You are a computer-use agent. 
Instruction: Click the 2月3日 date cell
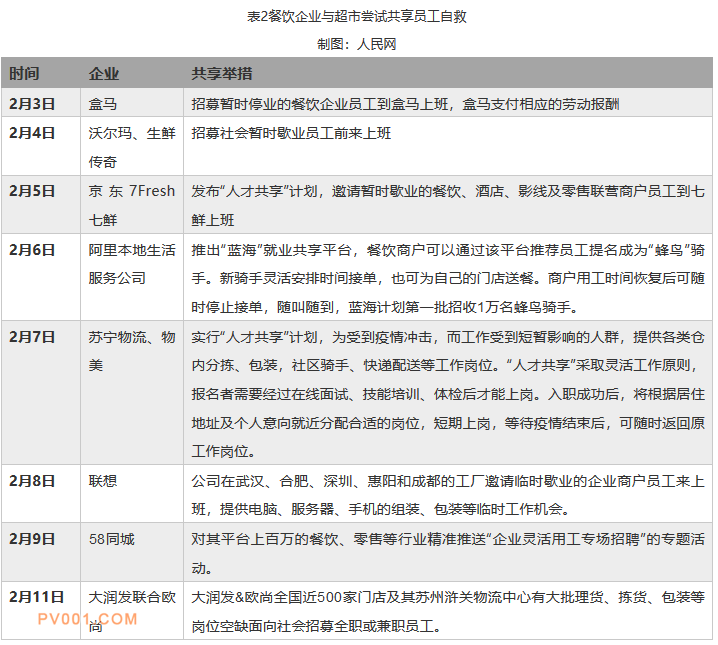point(32,103)
